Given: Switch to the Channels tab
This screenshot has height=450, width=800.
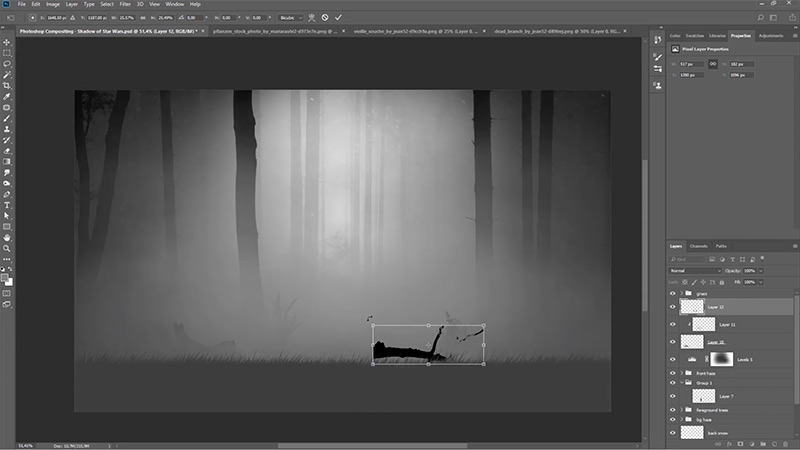Looking at the screenshot, I should [x=698, y=246].
